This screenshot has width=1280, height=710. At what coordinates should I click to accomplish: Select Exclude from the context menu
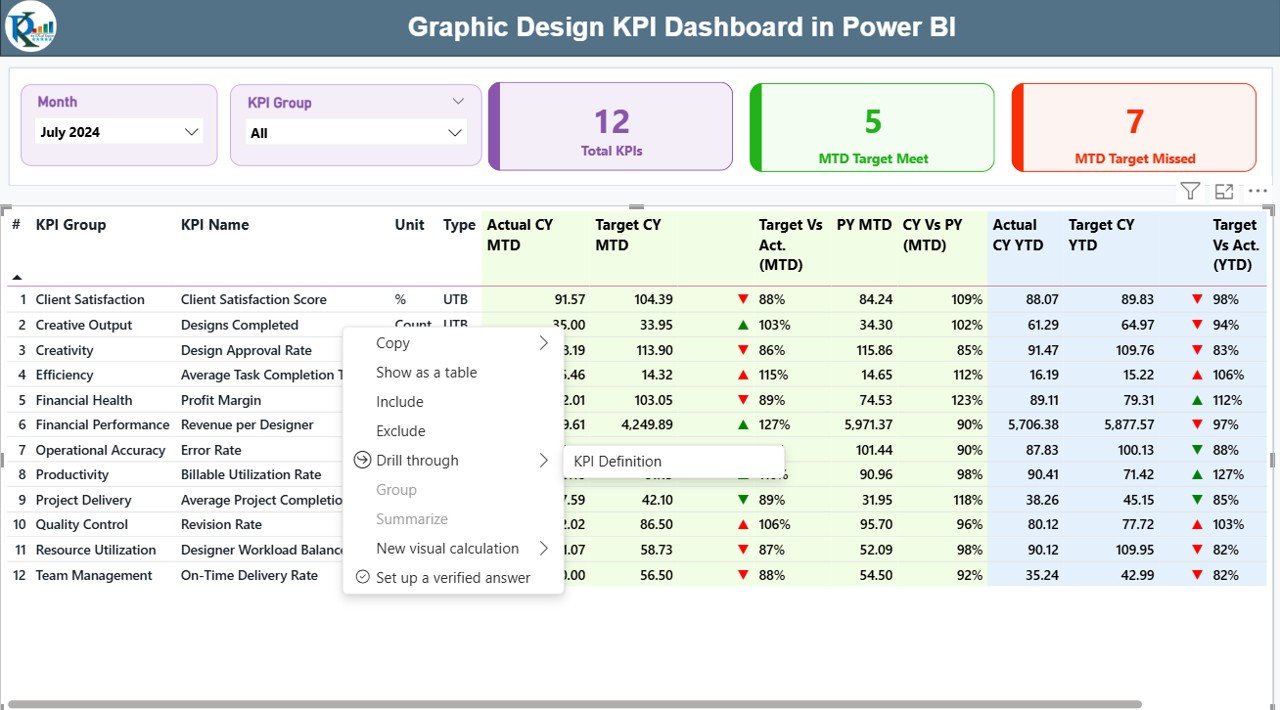pyautogui.click(x=399, y=430)
